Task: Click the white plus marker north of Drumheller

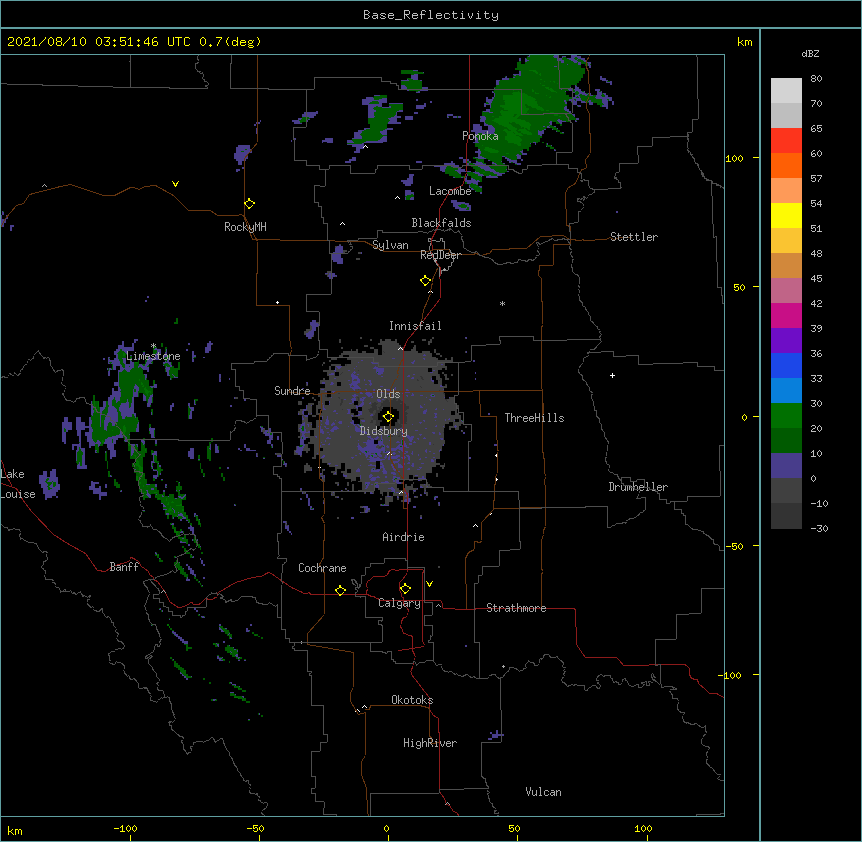Action: point(612,375)
